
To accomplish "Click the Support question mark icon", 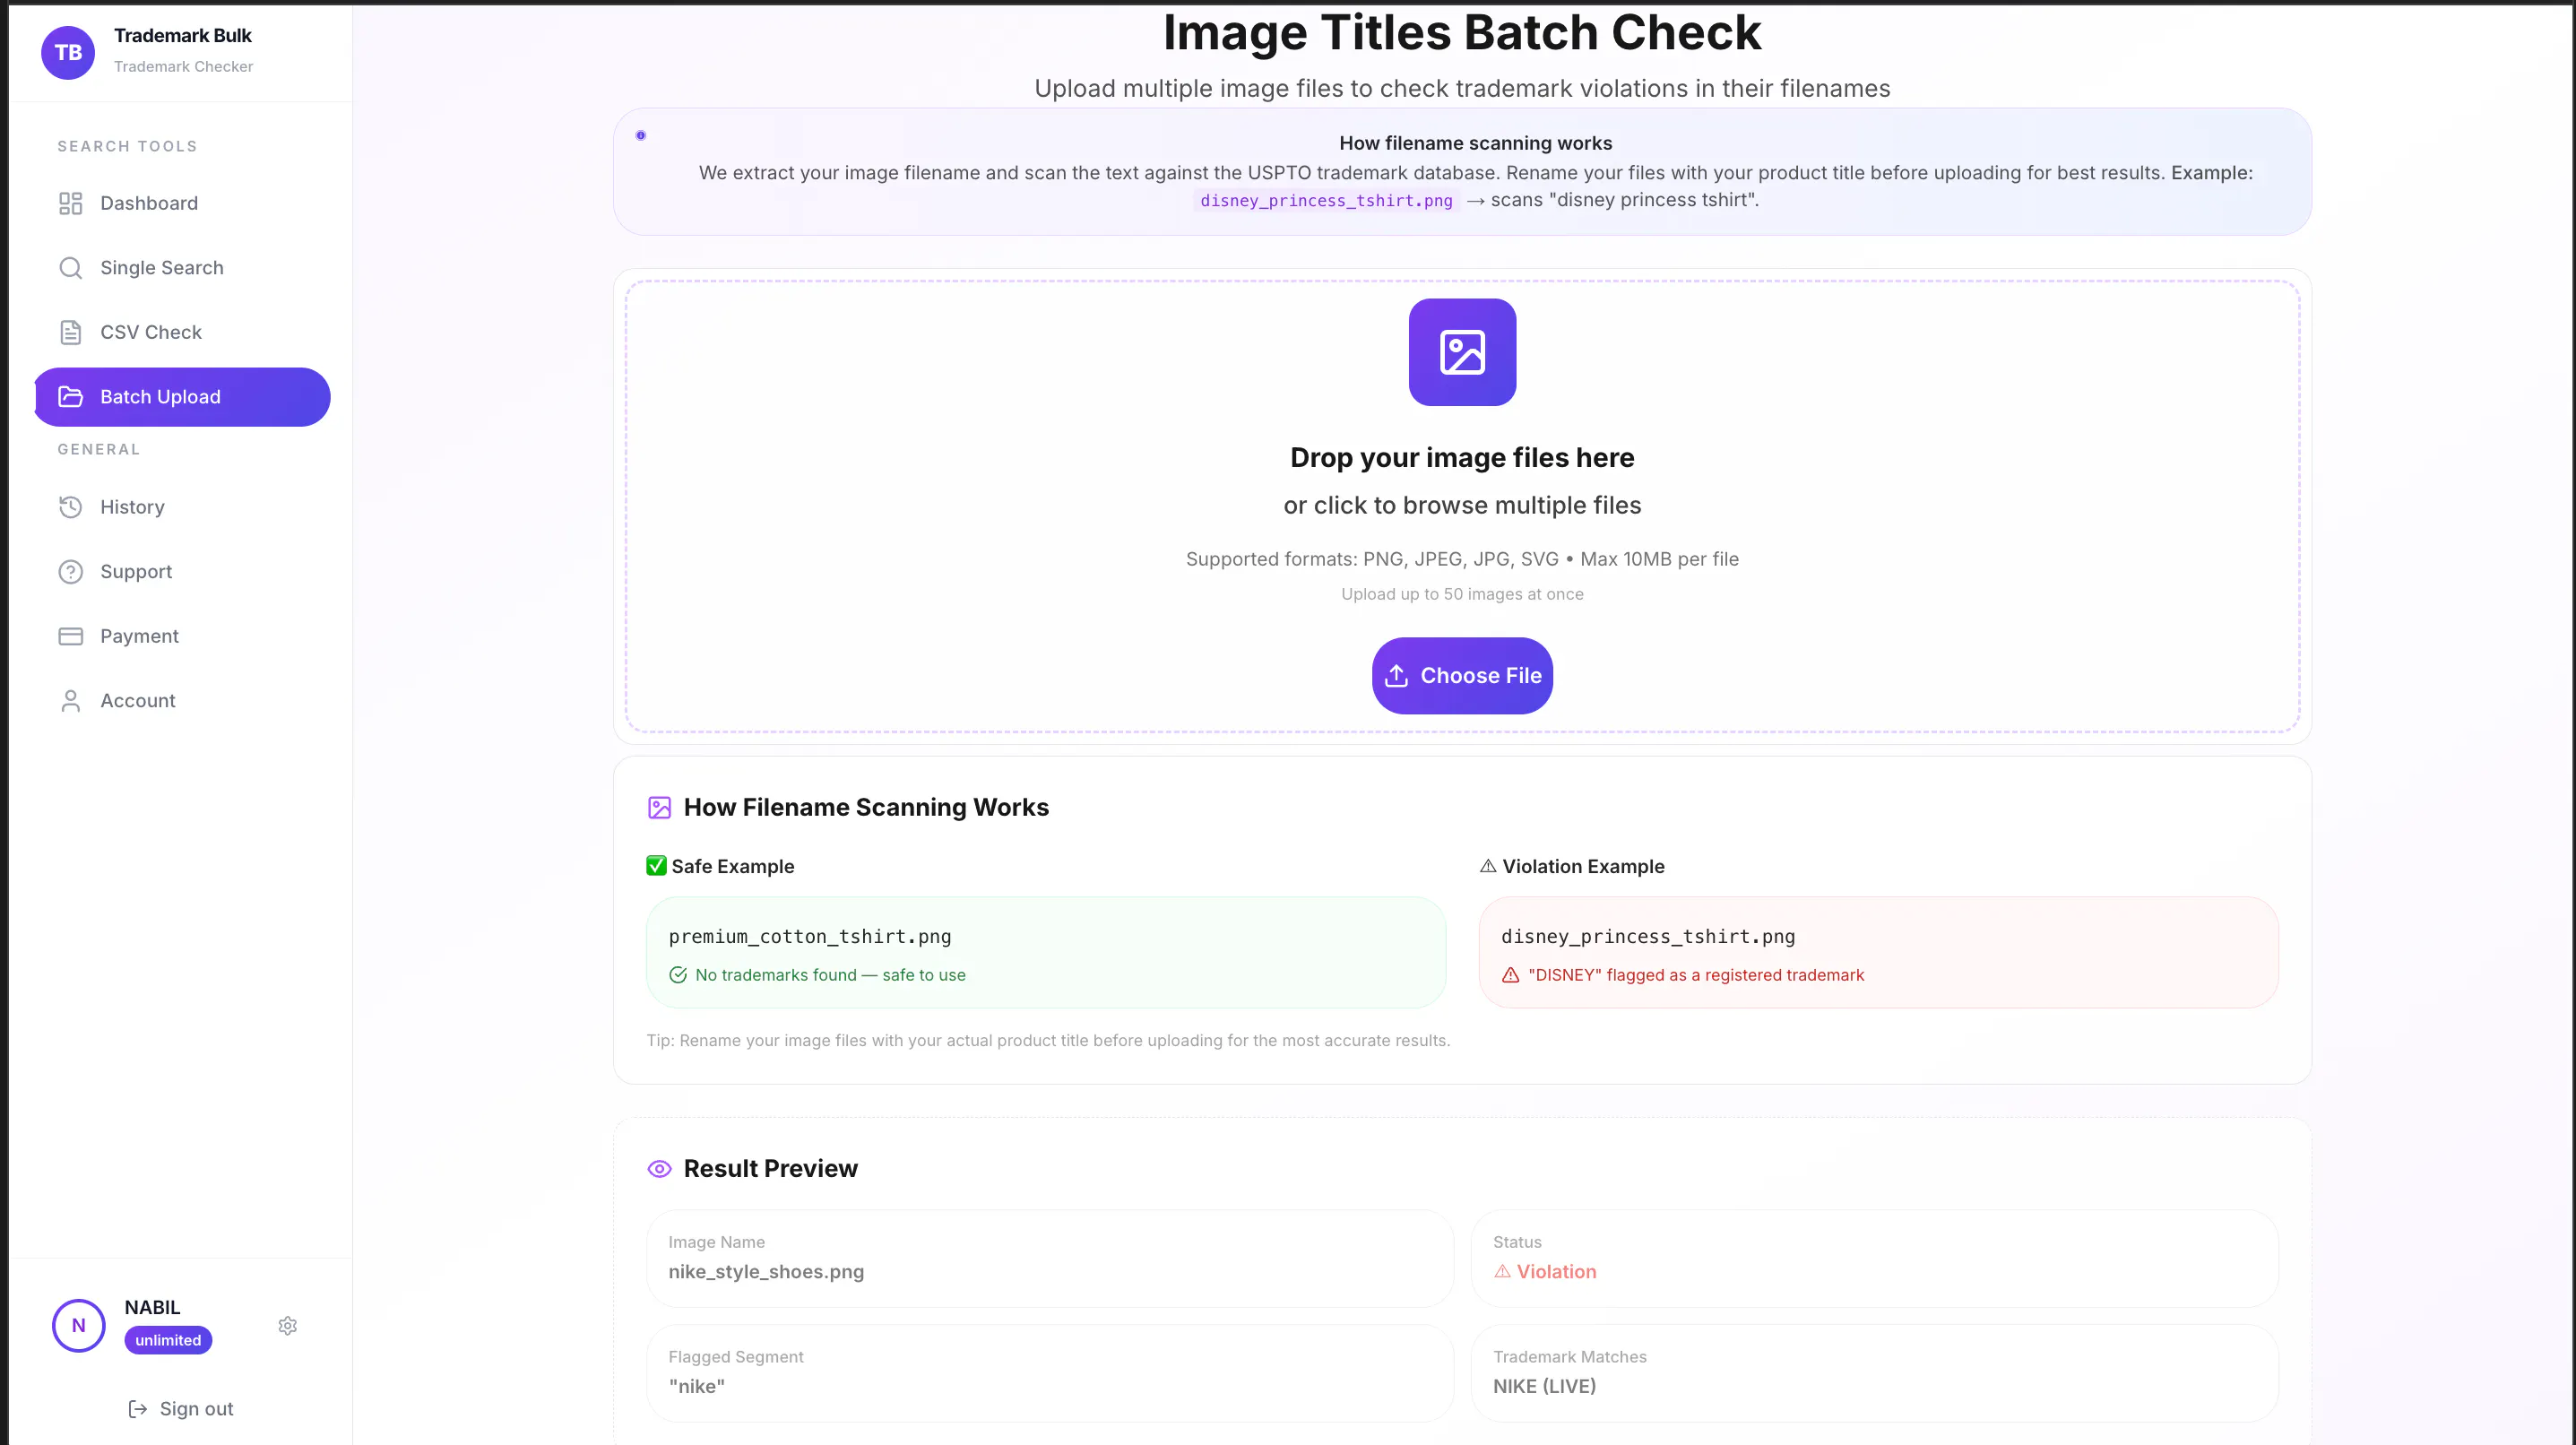I will point(70,572).
